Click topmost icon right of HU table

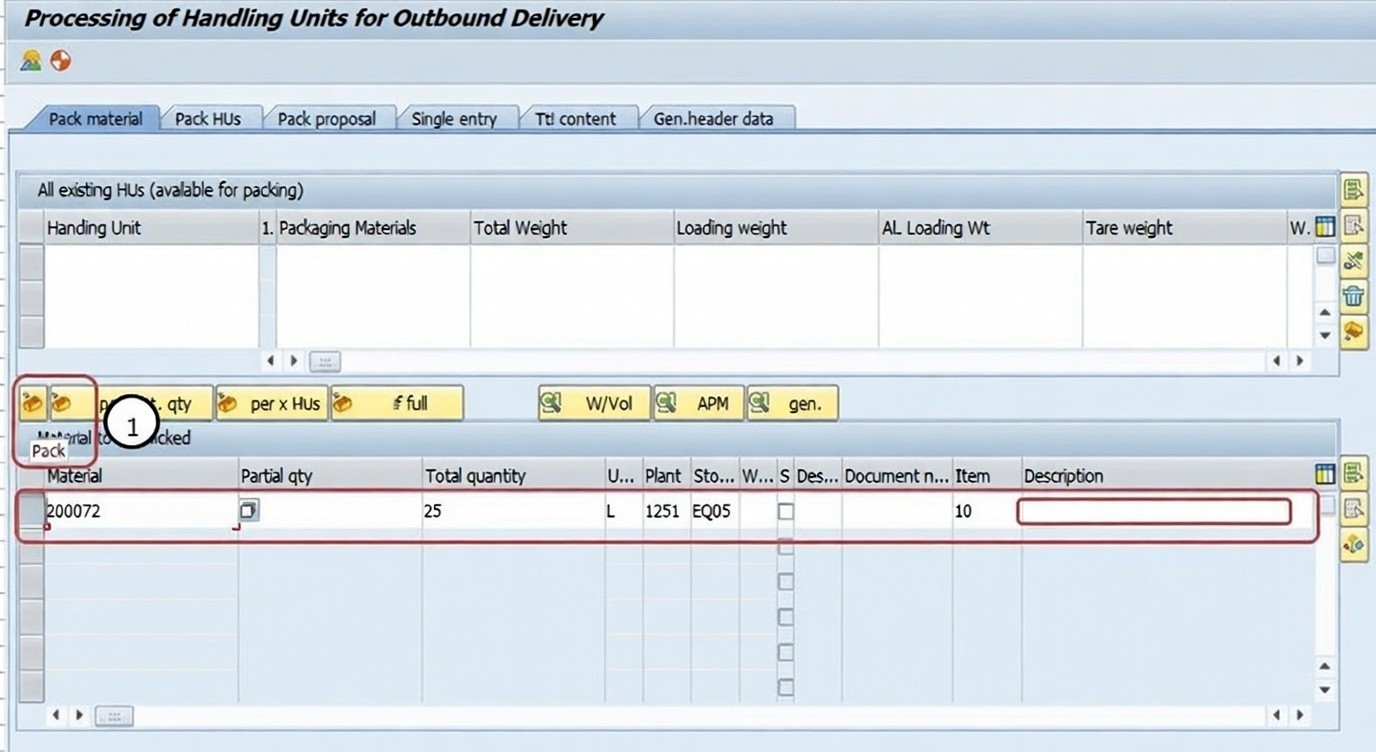(x=1354, y=190)
